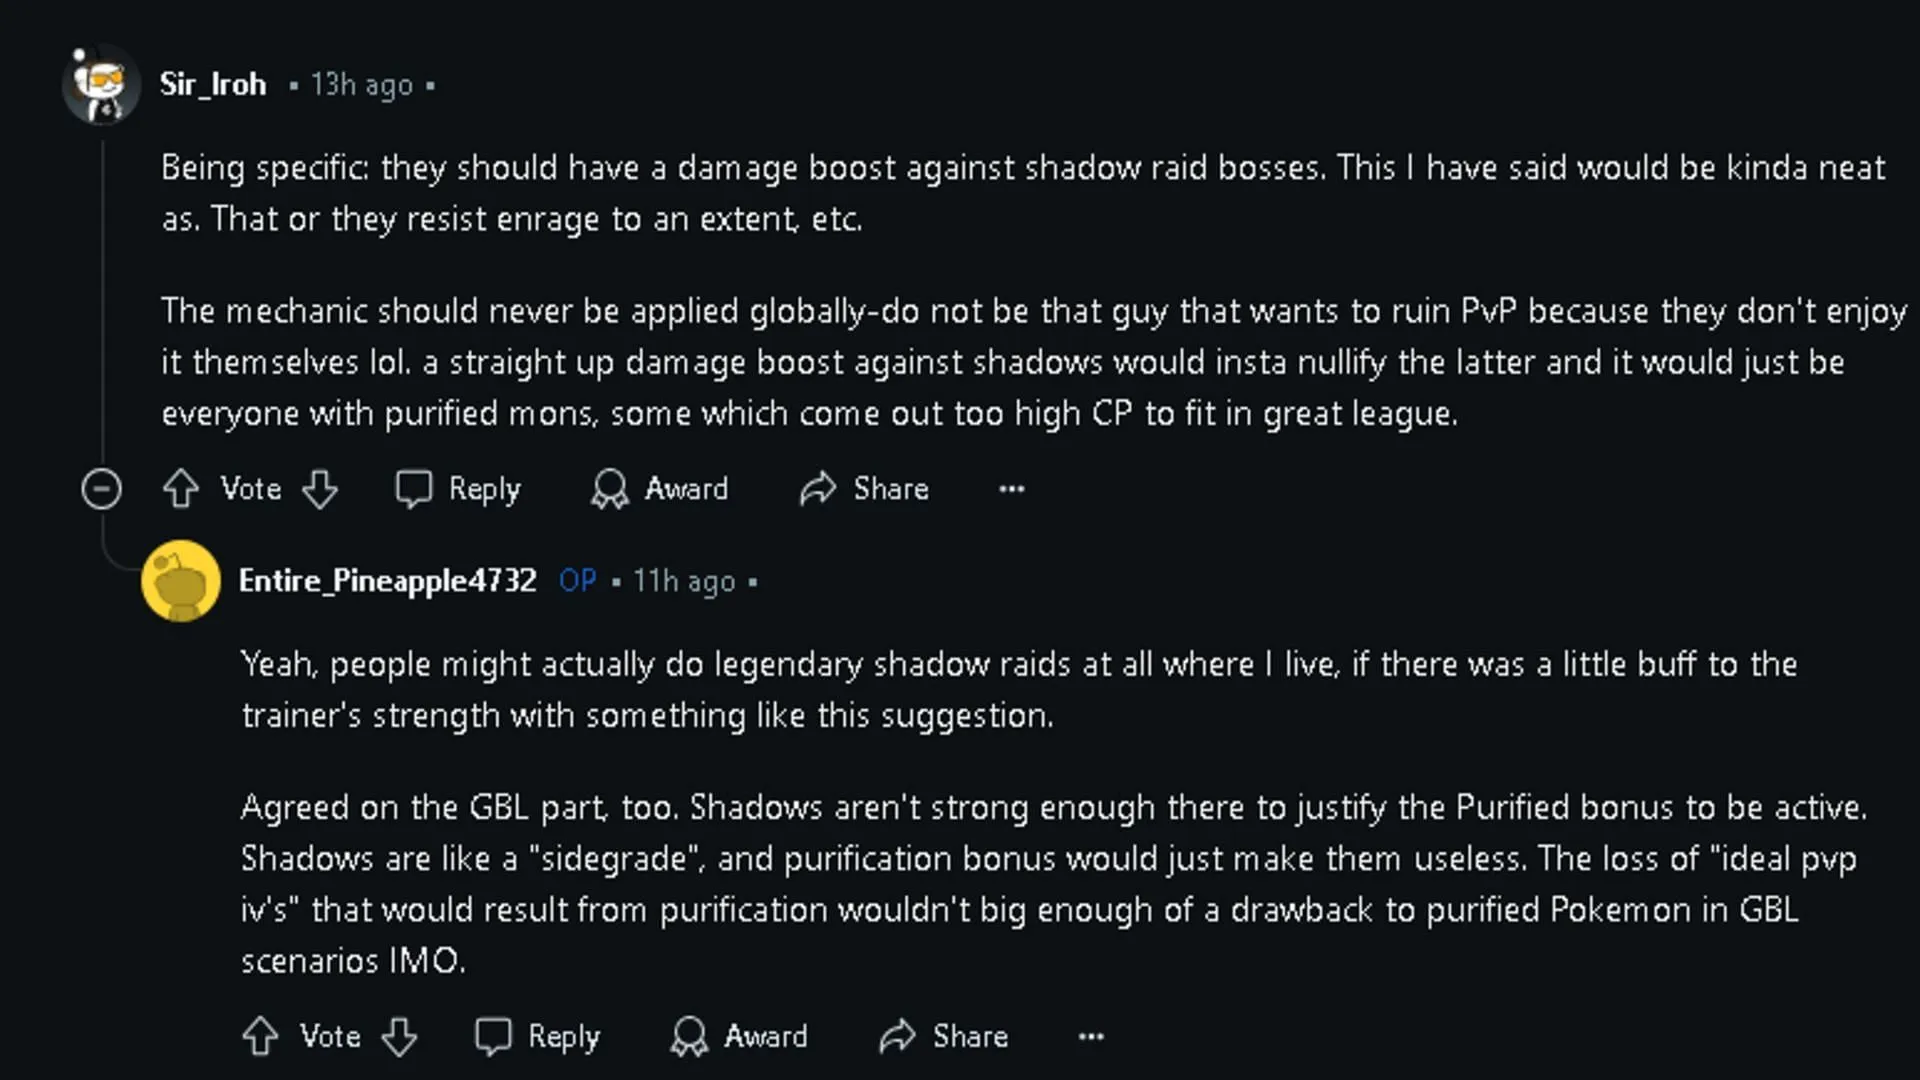Expand Sir_Iroh's user profile avatar
This screenshot has width=1920, height=1080.
pyautogui.click(x=102, y=84)
